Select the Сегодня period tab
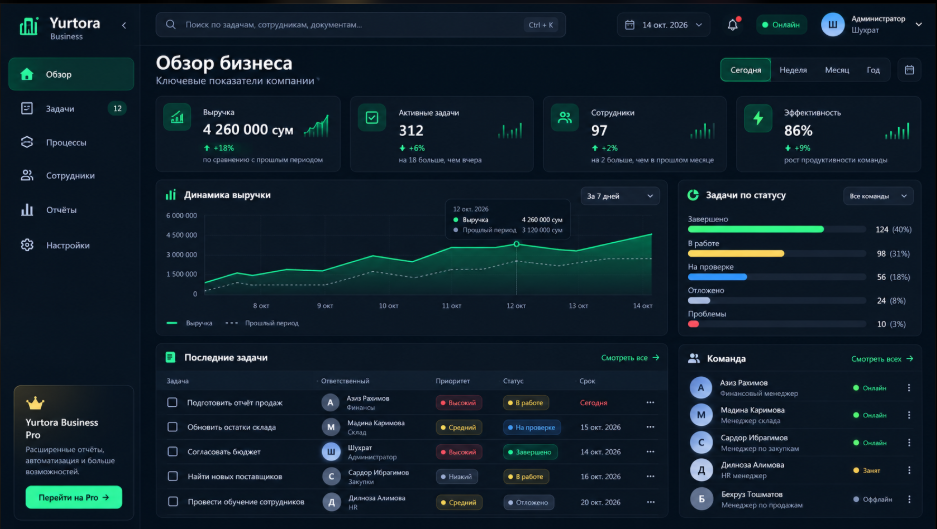 click(746, 70)
